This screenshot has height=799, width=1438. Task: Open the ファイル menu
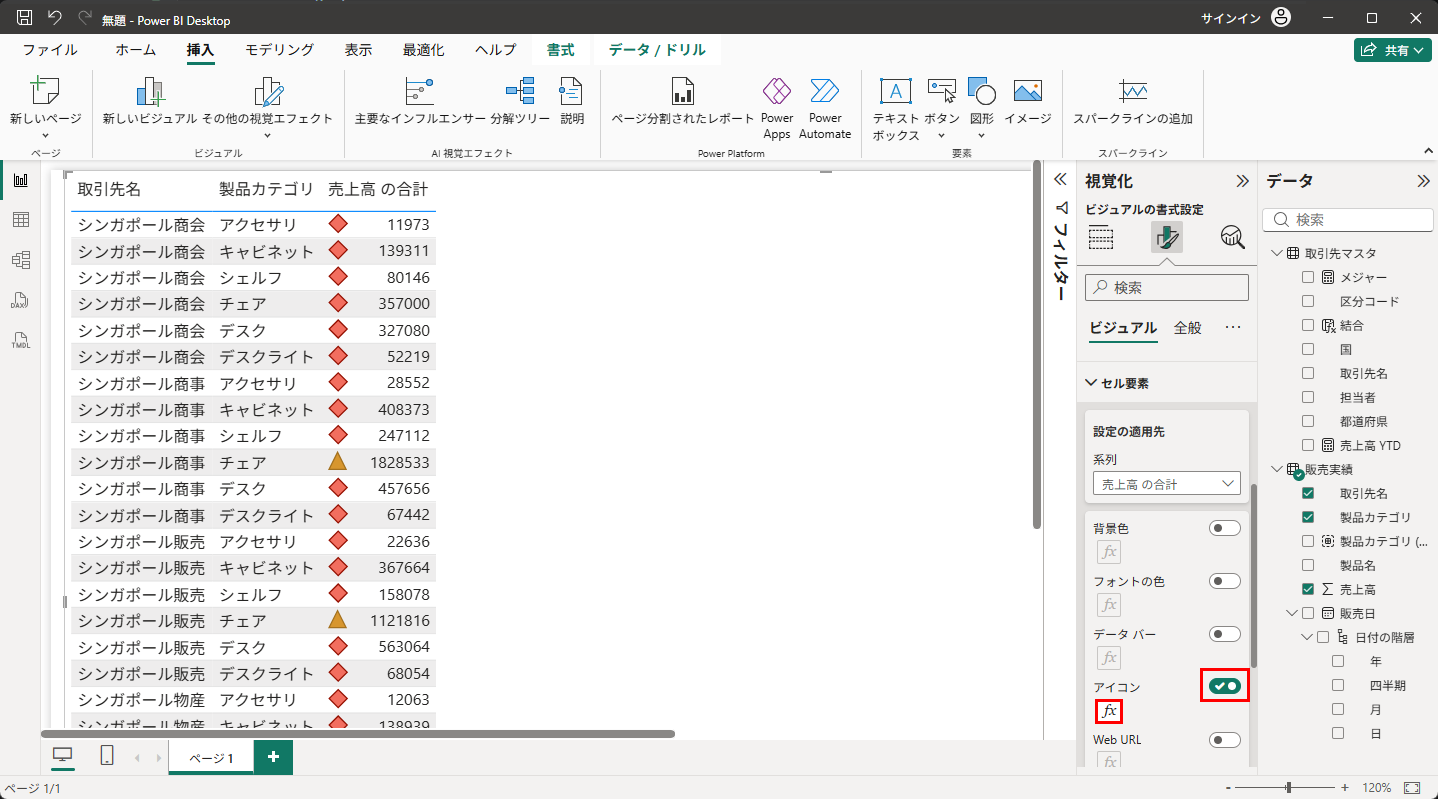pos(50,50)
